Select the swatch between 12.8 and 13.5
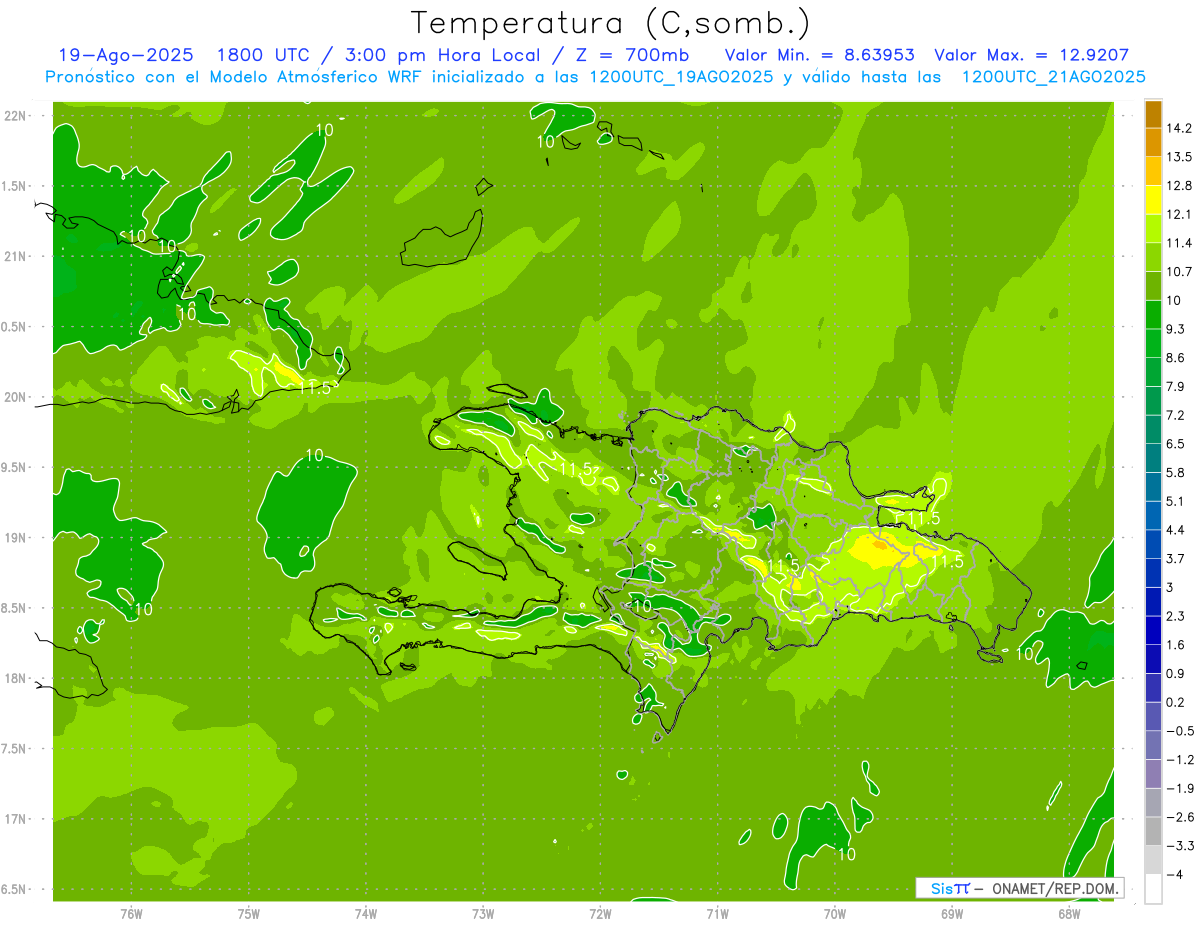The height and width of the screenshot is (927, 1200). [1153, 171]
